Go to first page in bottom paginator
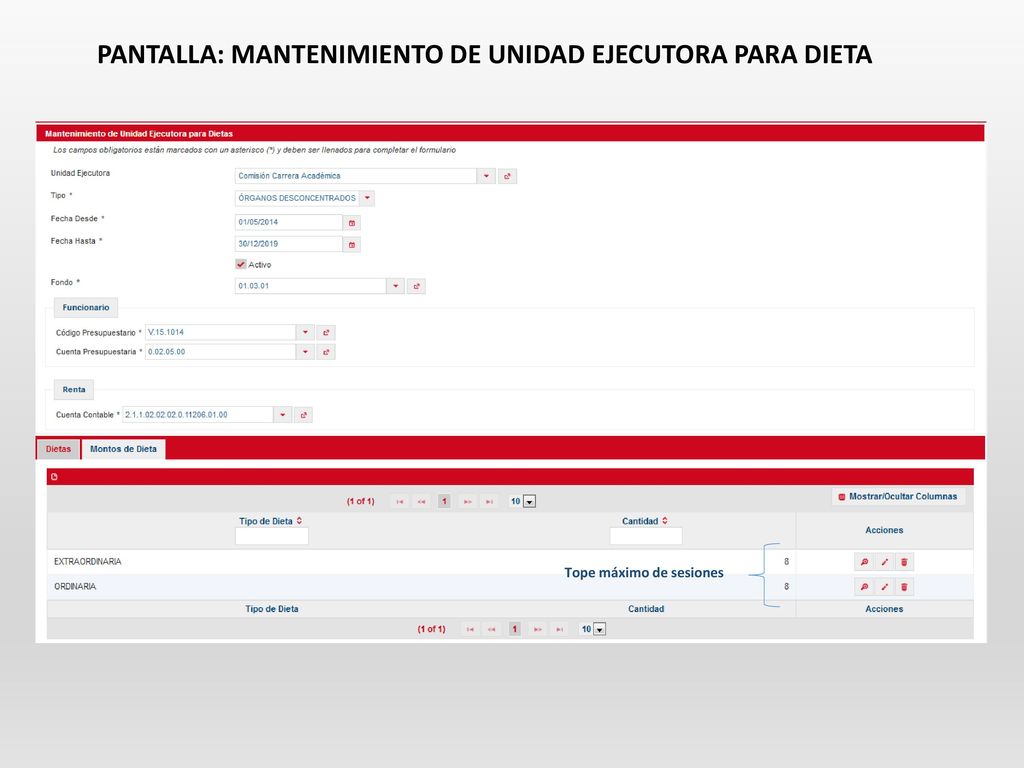 [470, 629]
